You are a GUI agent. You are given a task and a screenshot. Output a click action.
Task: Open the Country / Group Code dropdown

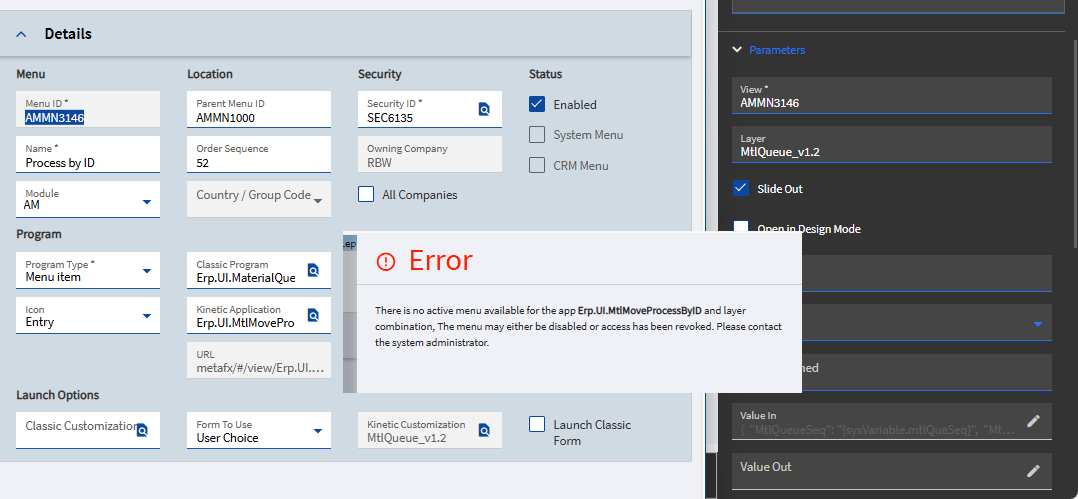coord(318,201)
